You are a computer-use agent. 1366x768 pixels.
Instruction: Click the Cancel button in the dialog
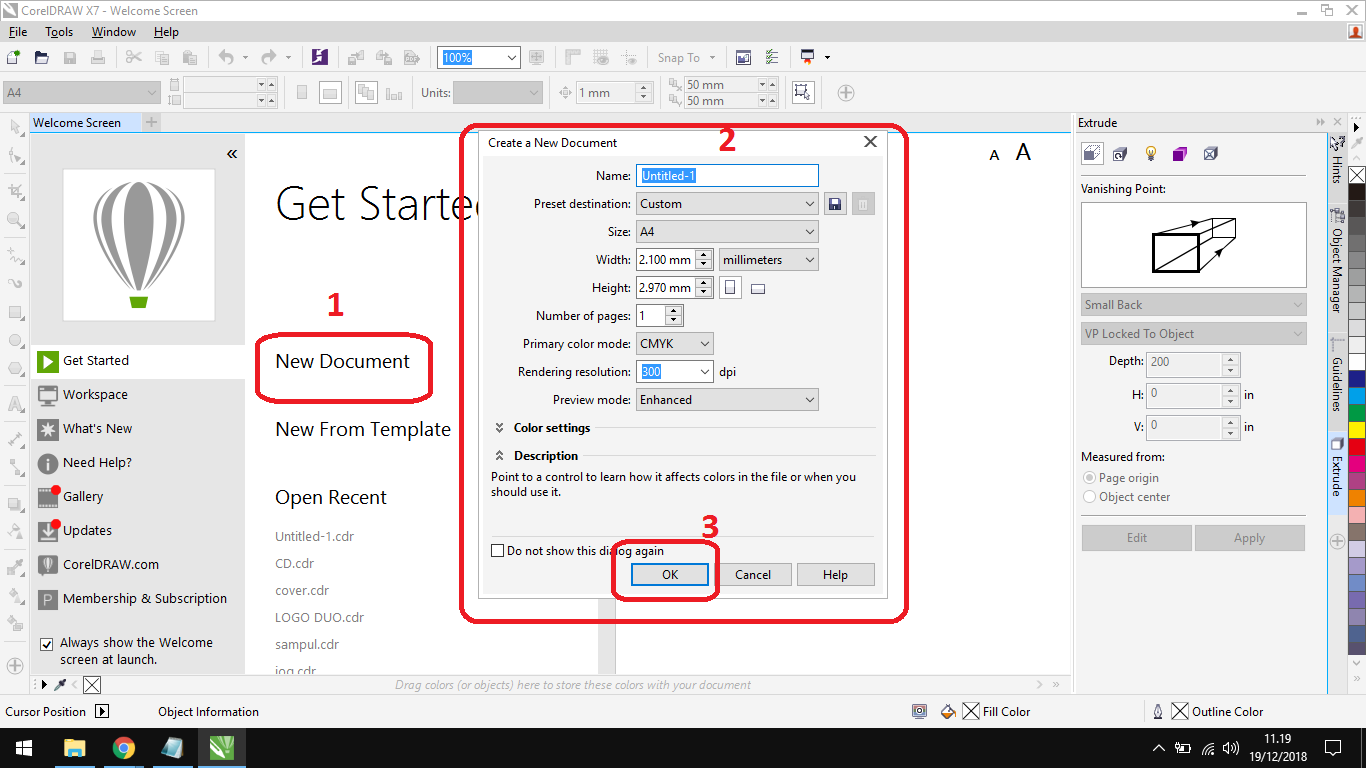[753, 575]
